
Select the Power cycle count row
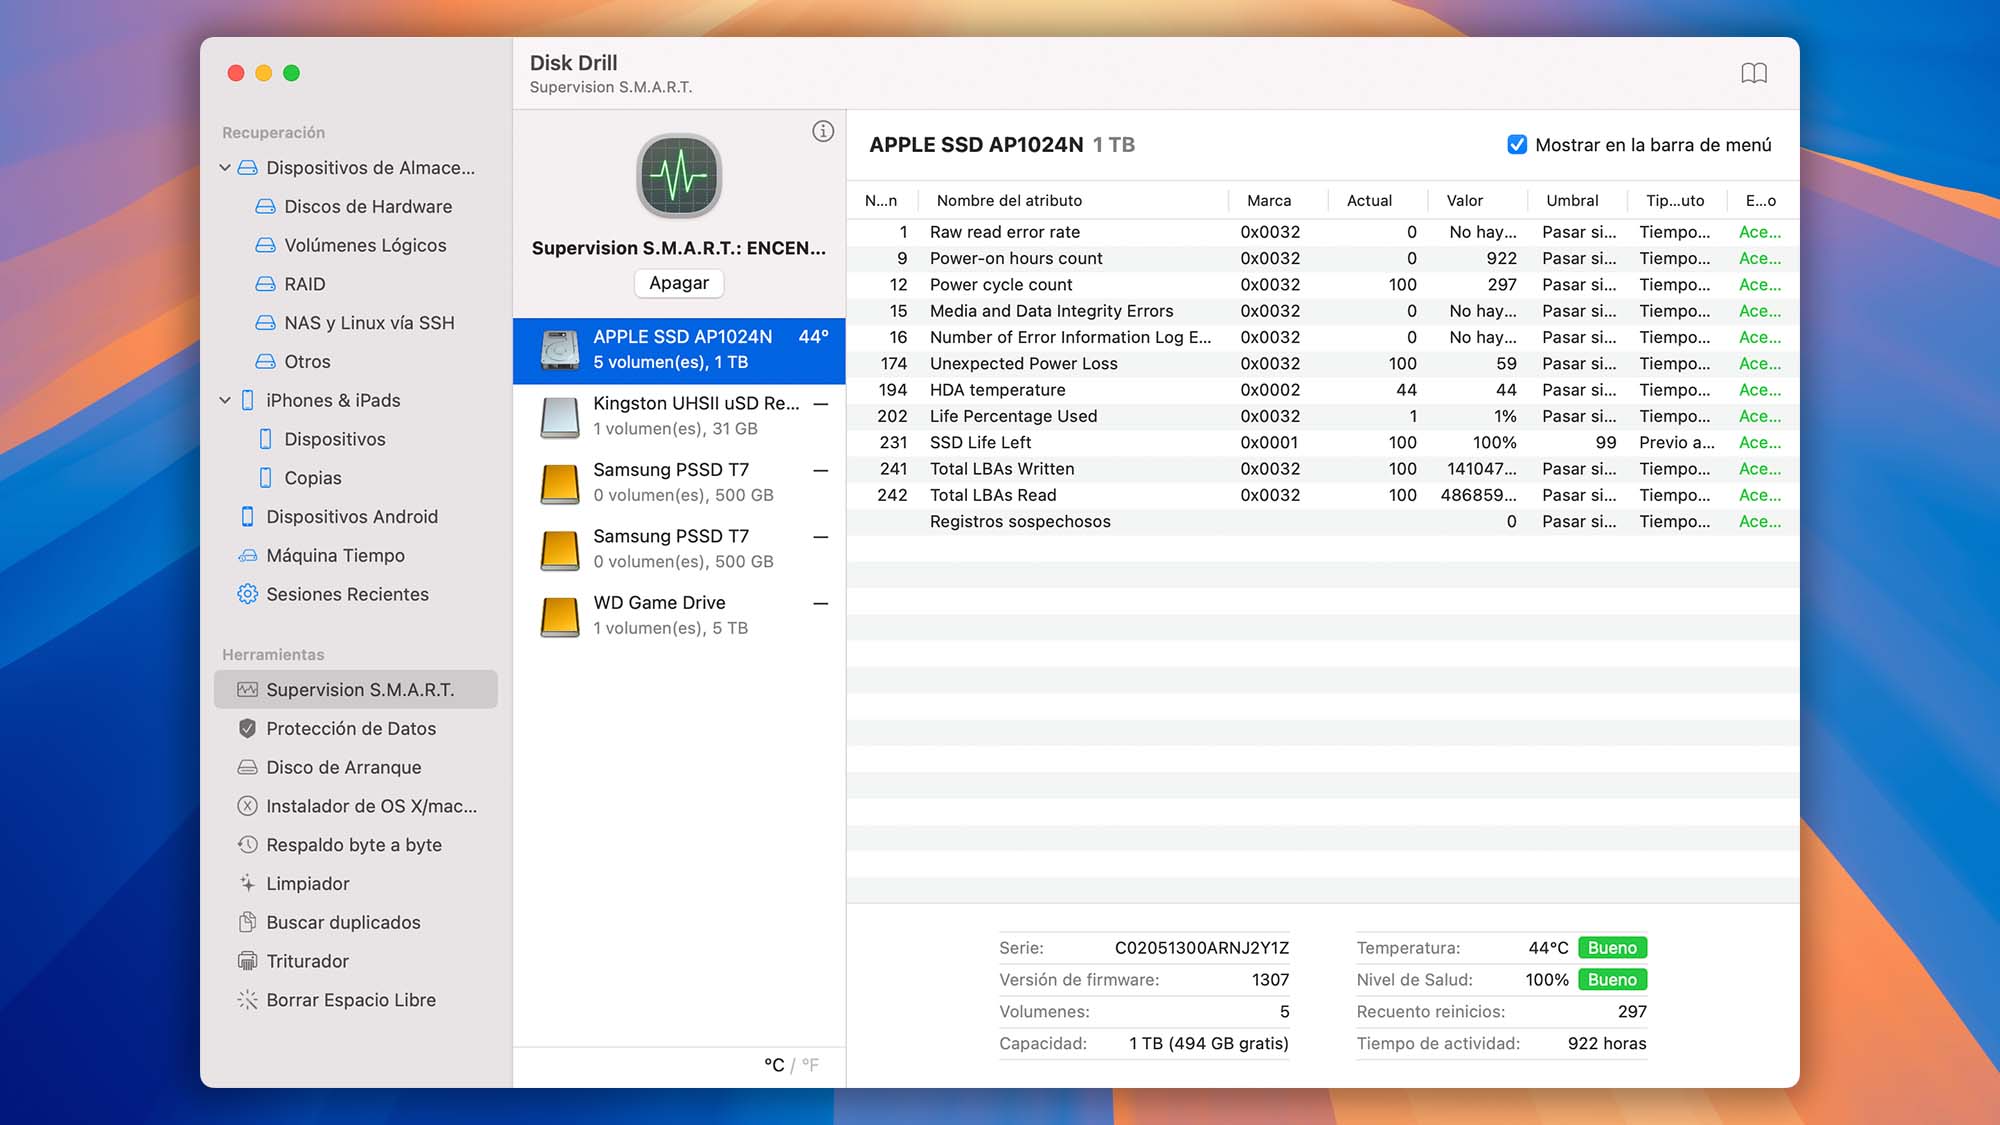pos(1322,285)
